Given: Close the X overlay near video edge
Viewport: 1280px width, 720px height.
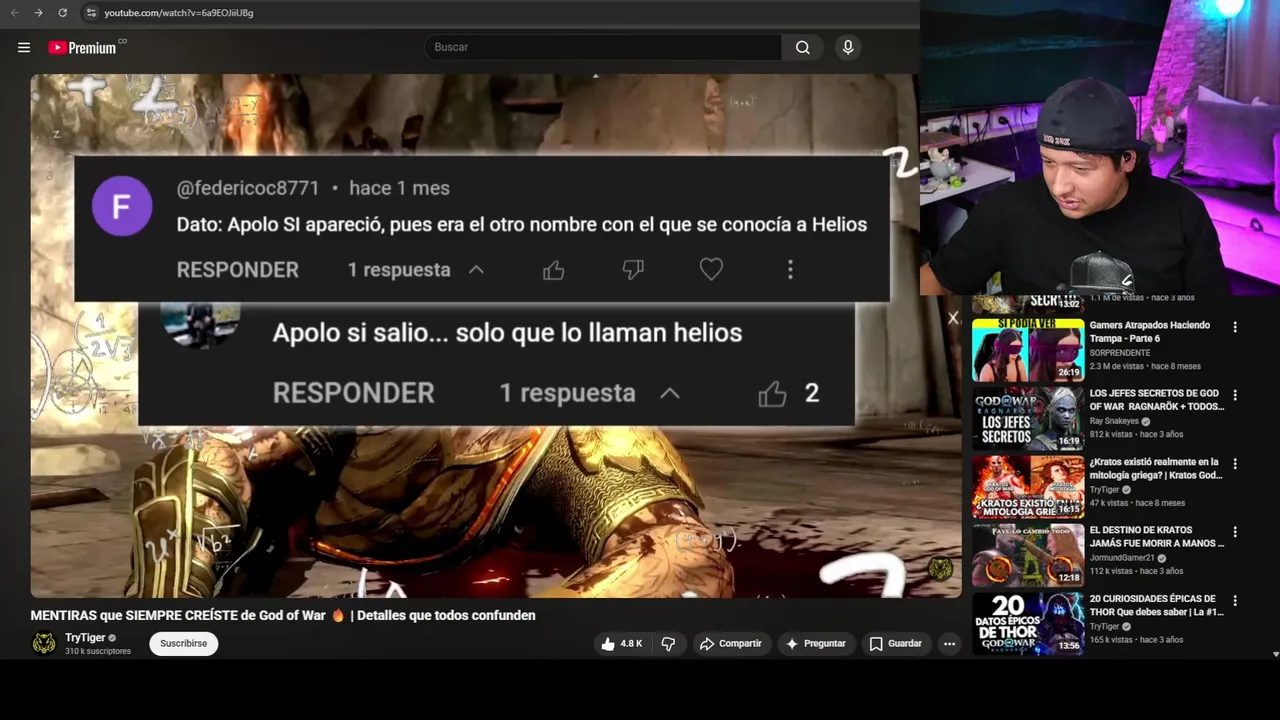Looking at the screenshot, I should pyautogui.click(x=953, y=318).
